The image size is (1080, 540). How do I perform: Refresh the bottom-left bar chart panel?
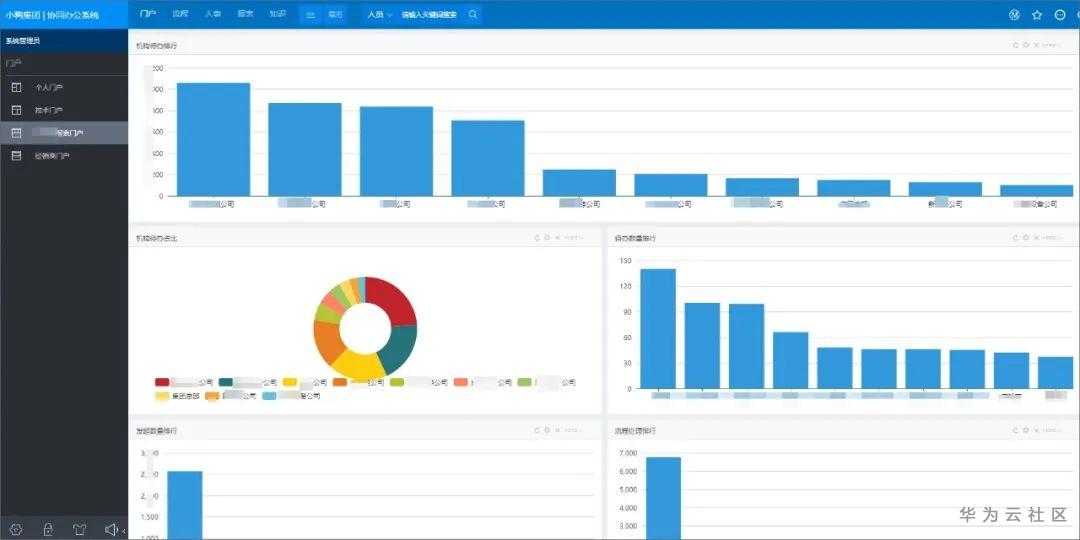click(x=537, y=430)
